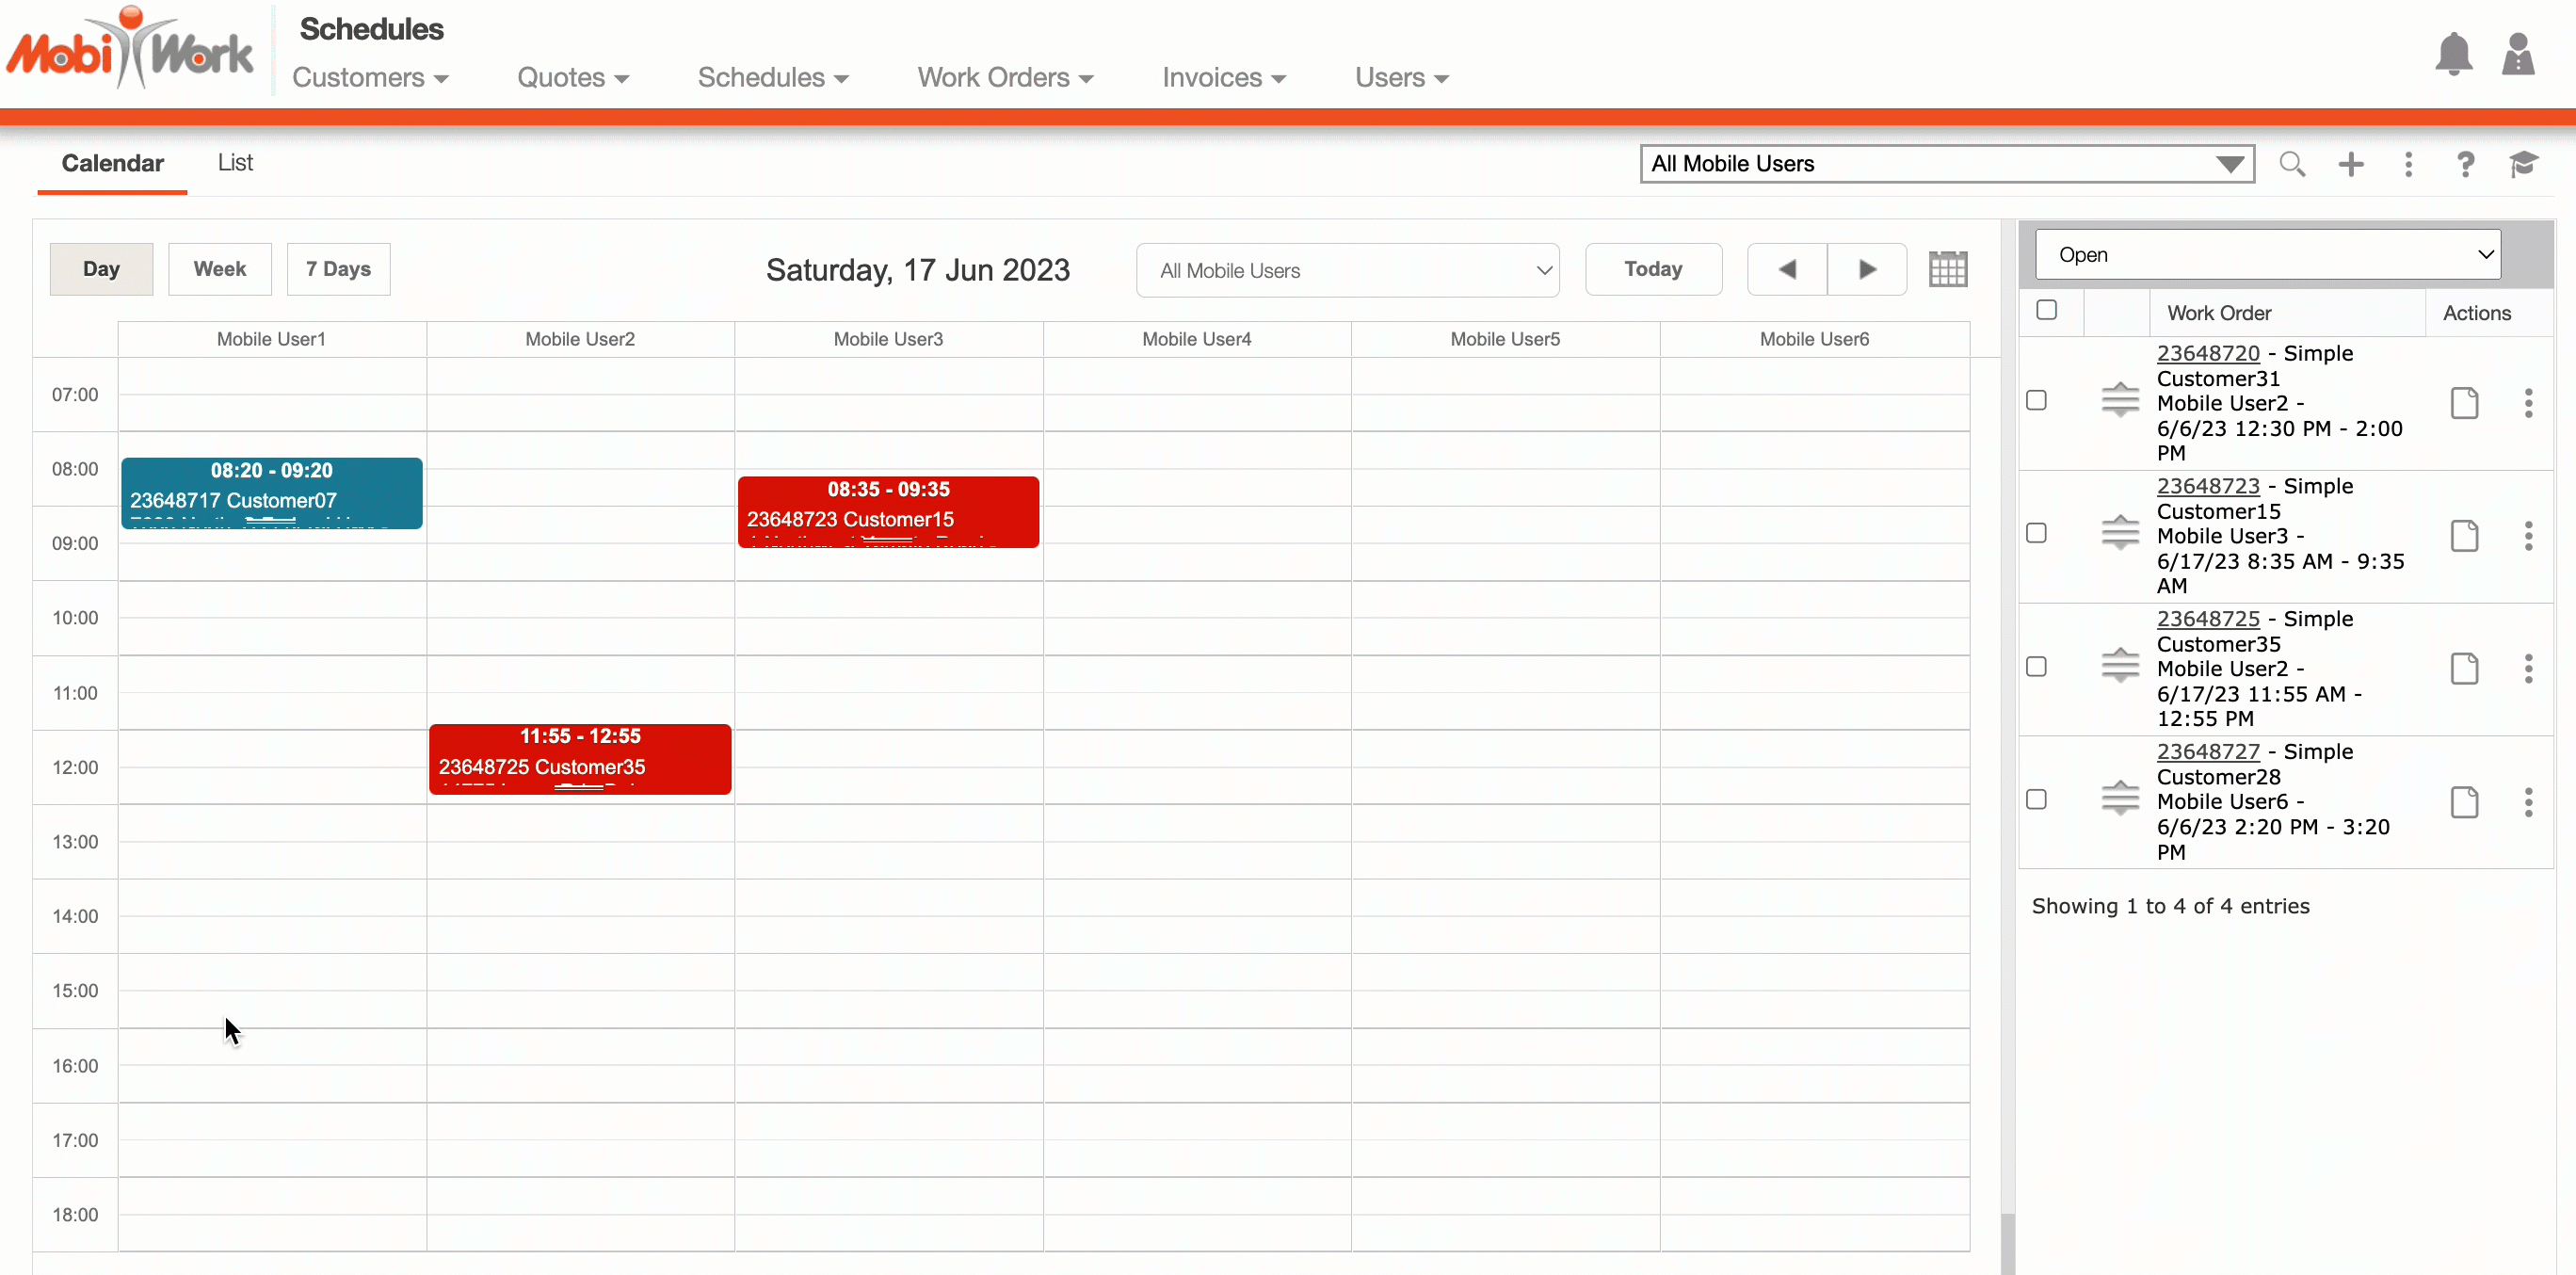Click the red 11:55 - 12:55 Customer35 event
The height and width of the screenshot is (1275, 2576).
pos(580,760)
